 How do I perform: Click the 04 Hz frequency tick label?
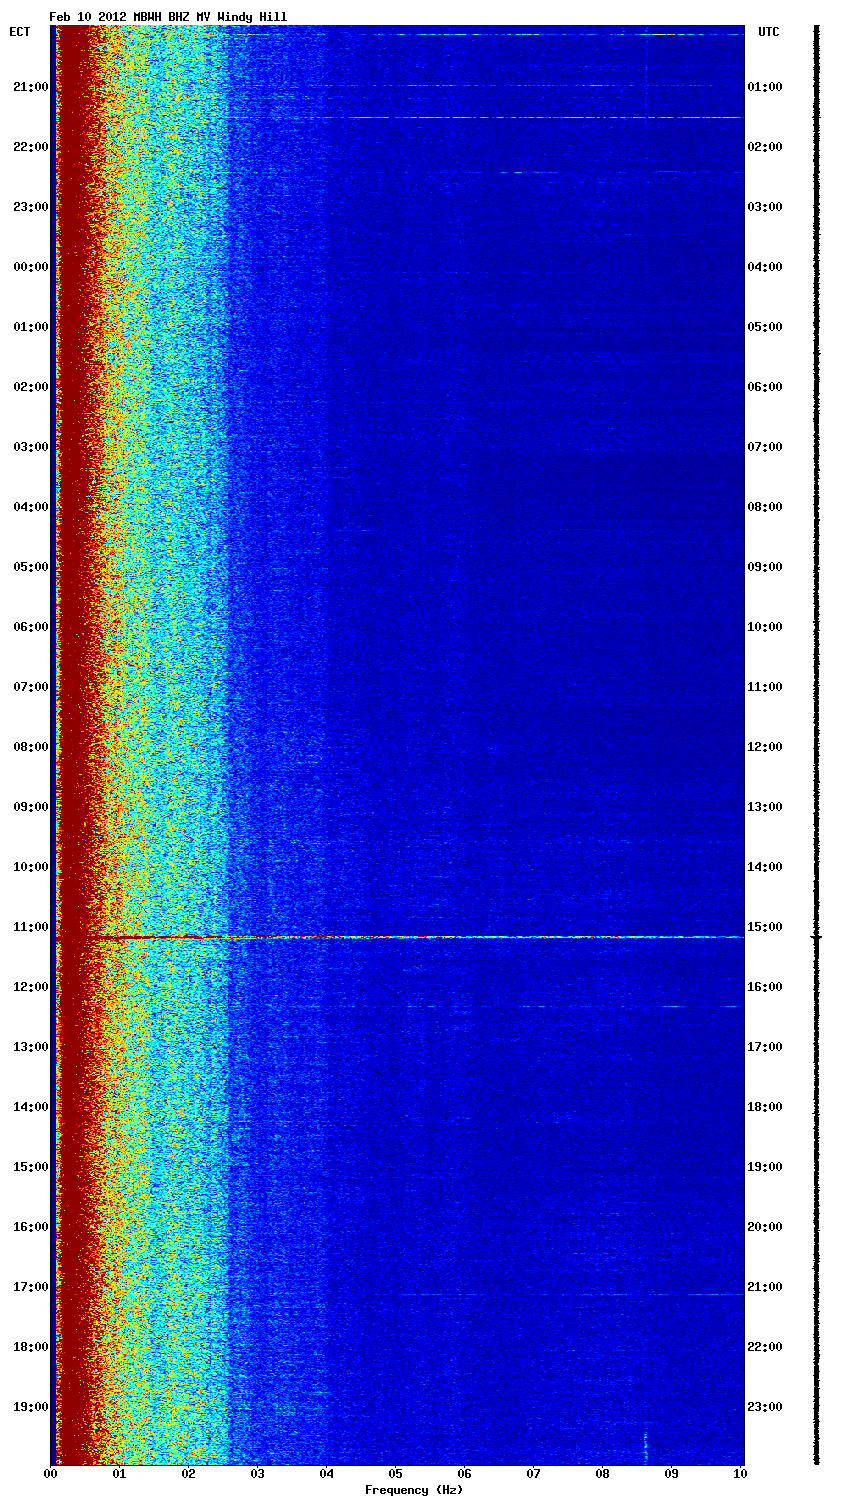[327, 1474]
